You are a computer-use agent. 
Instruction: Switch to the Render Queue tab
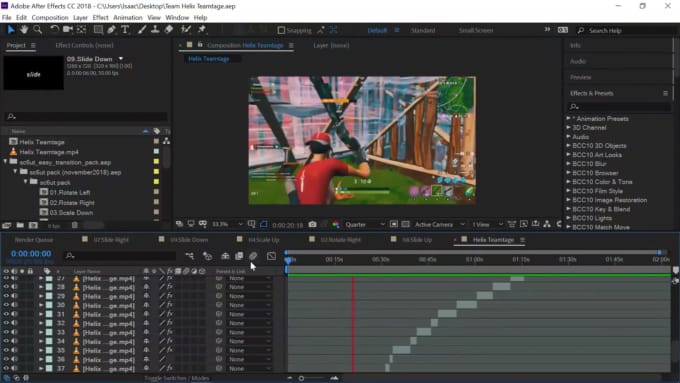click(x=34, y=240)
